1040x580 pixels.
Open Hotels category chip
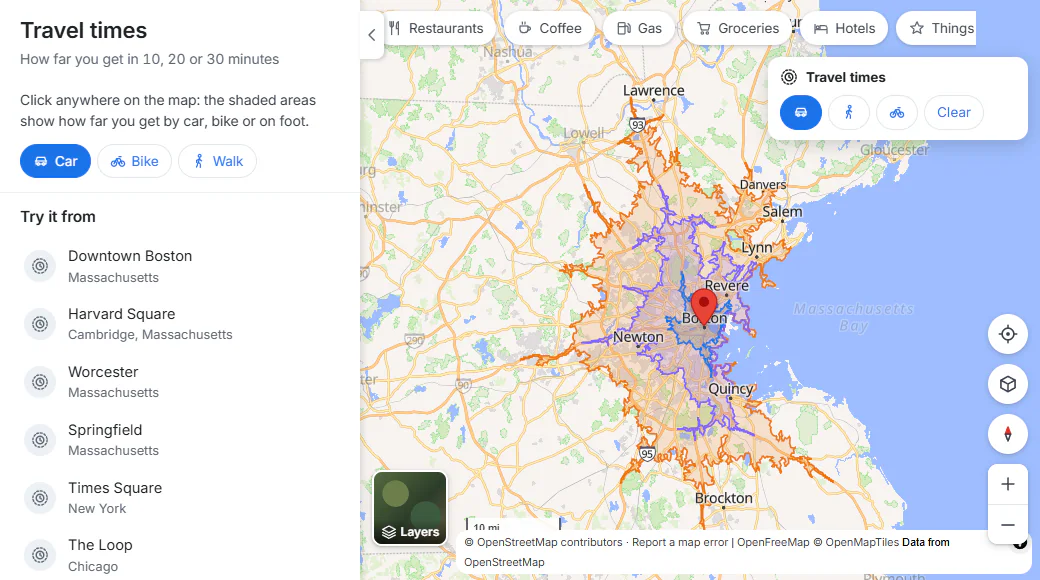[x=844, y=29]
